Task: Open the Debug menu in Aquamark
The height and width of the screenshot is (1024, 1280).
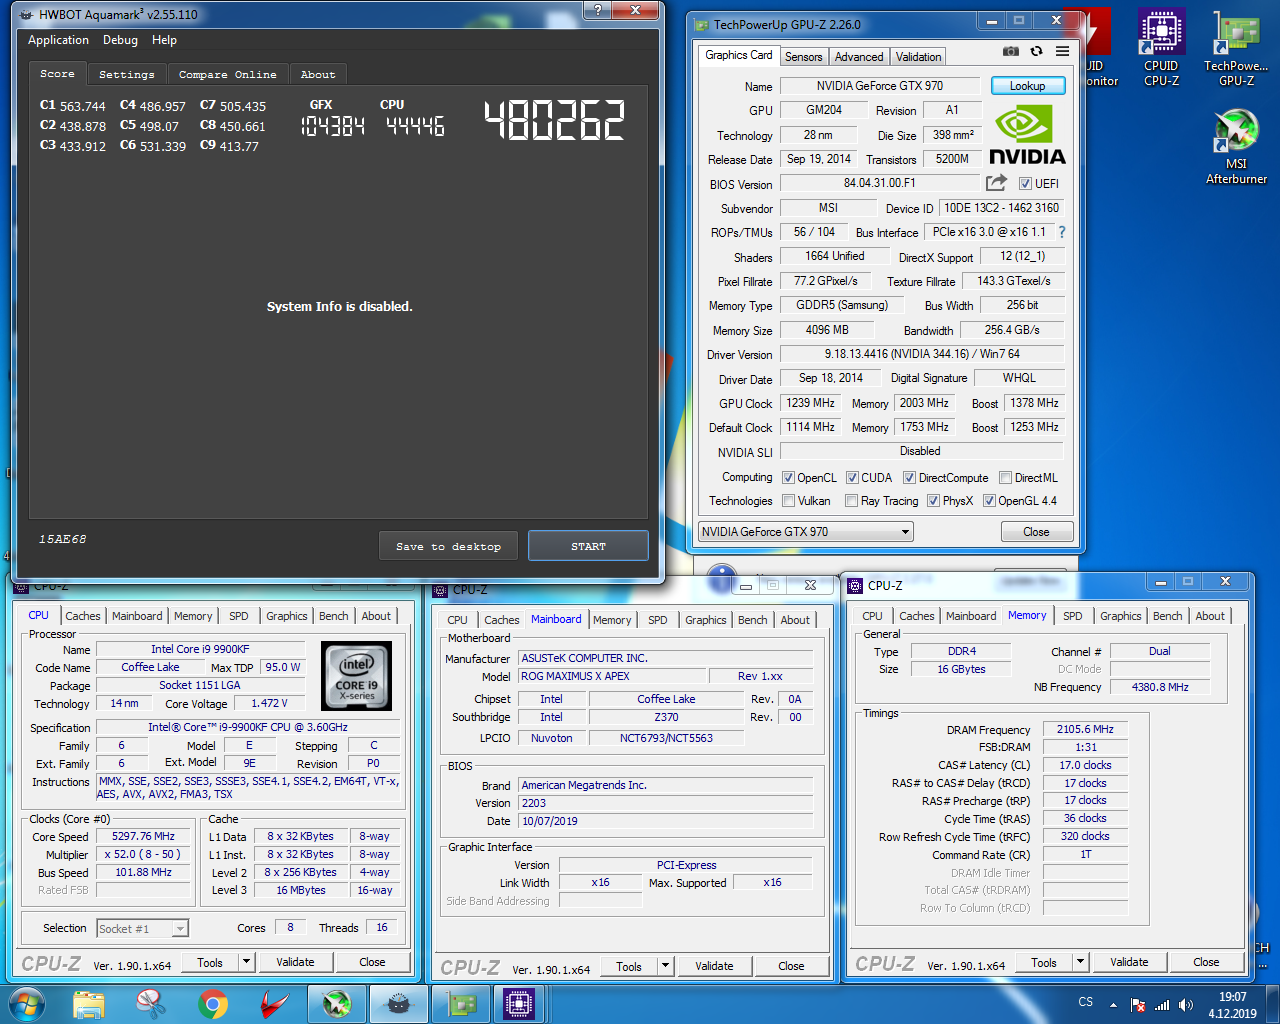Action: [120, 40]
